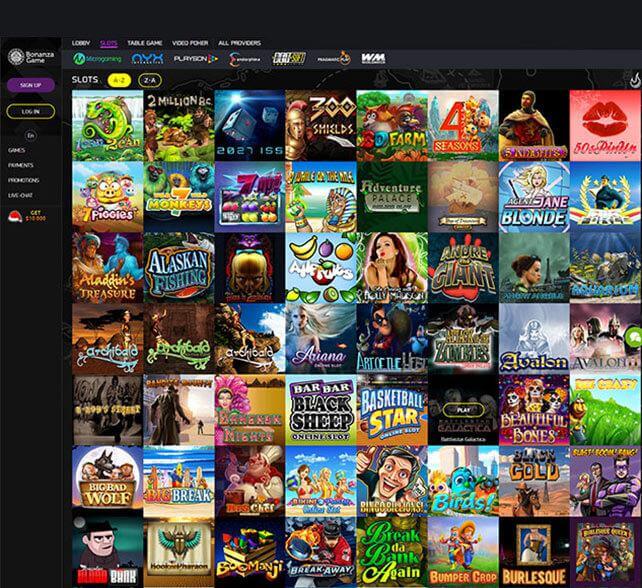Open the Black Gold slot
This screenshot has height=588, width=642.
(534, 481)
